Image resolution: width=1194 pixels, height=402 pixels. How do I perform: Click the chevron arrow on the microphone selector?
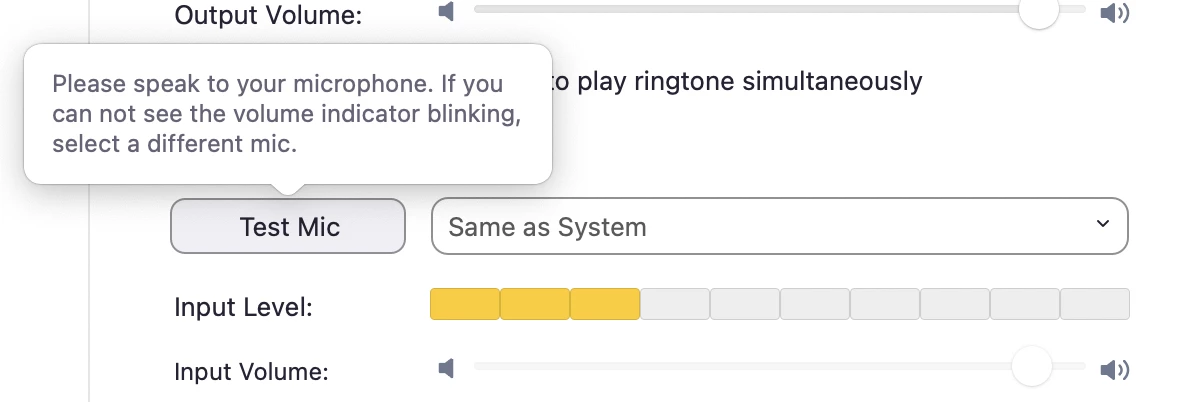(1103, 224)
